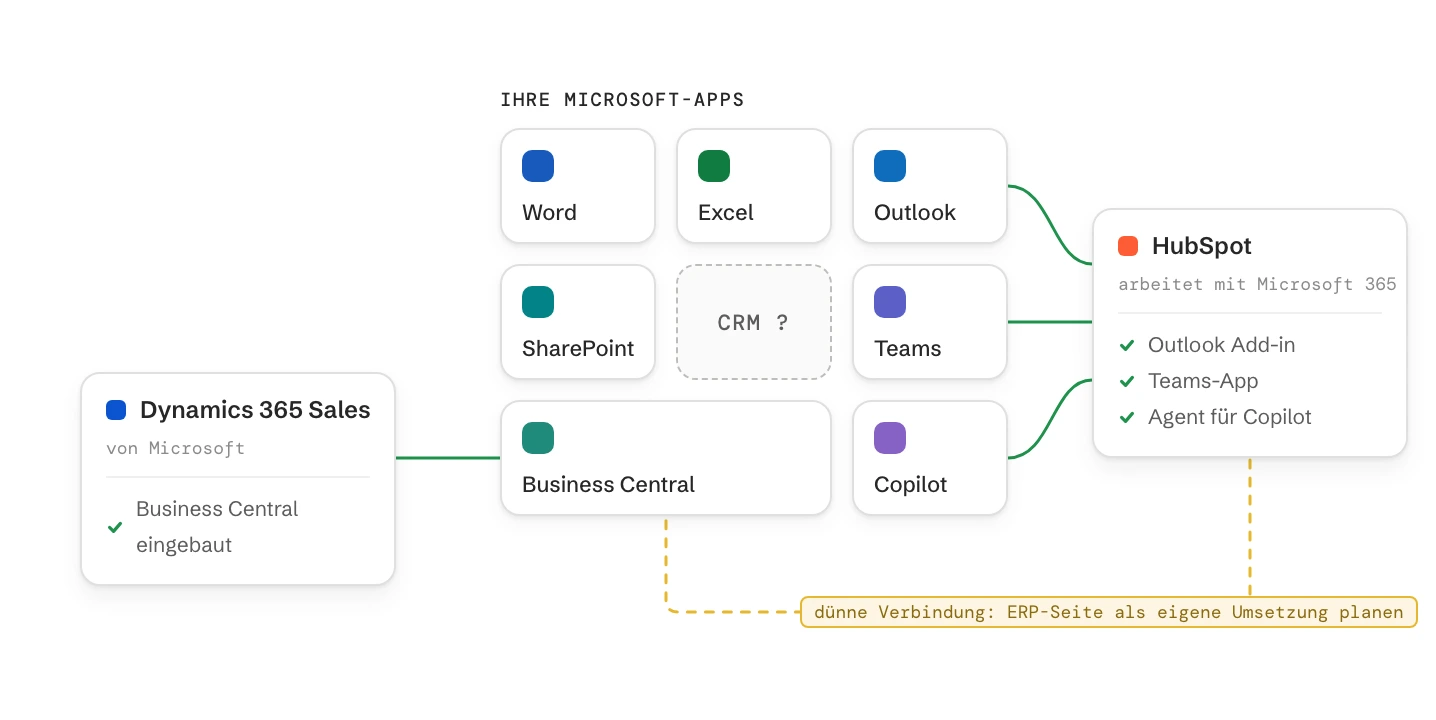Click the yellow 'dünne Verbindung' note label
The width and height of the screenshot is (1436, 720).
tap(1109, 612)
